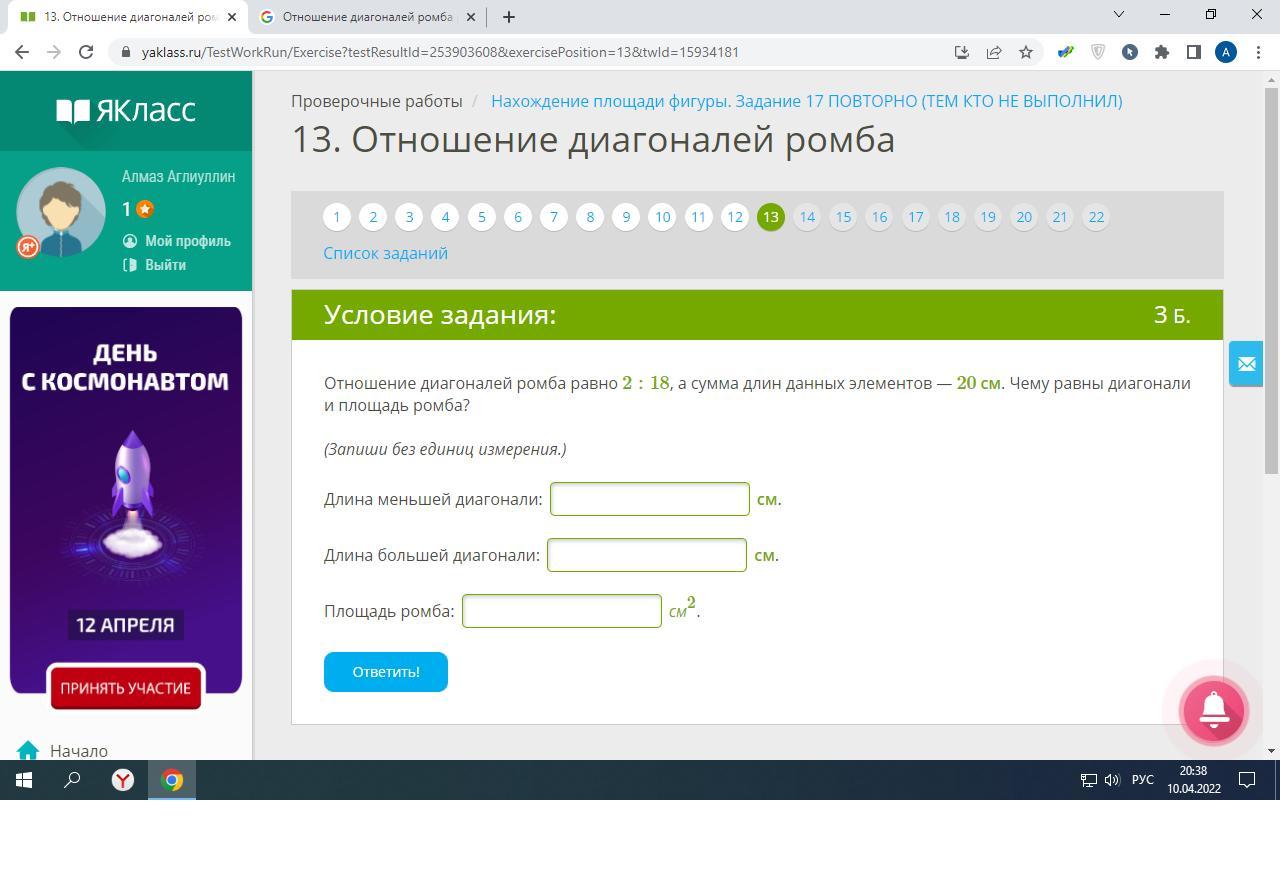
Task: Click the 'Ответить!' button
Action: (386, 672)
